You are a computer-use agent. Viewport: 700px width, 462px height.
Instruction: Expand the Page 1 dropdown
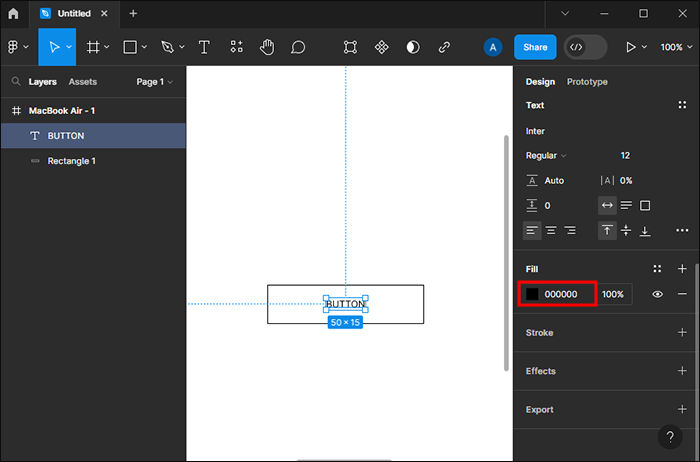154,82
